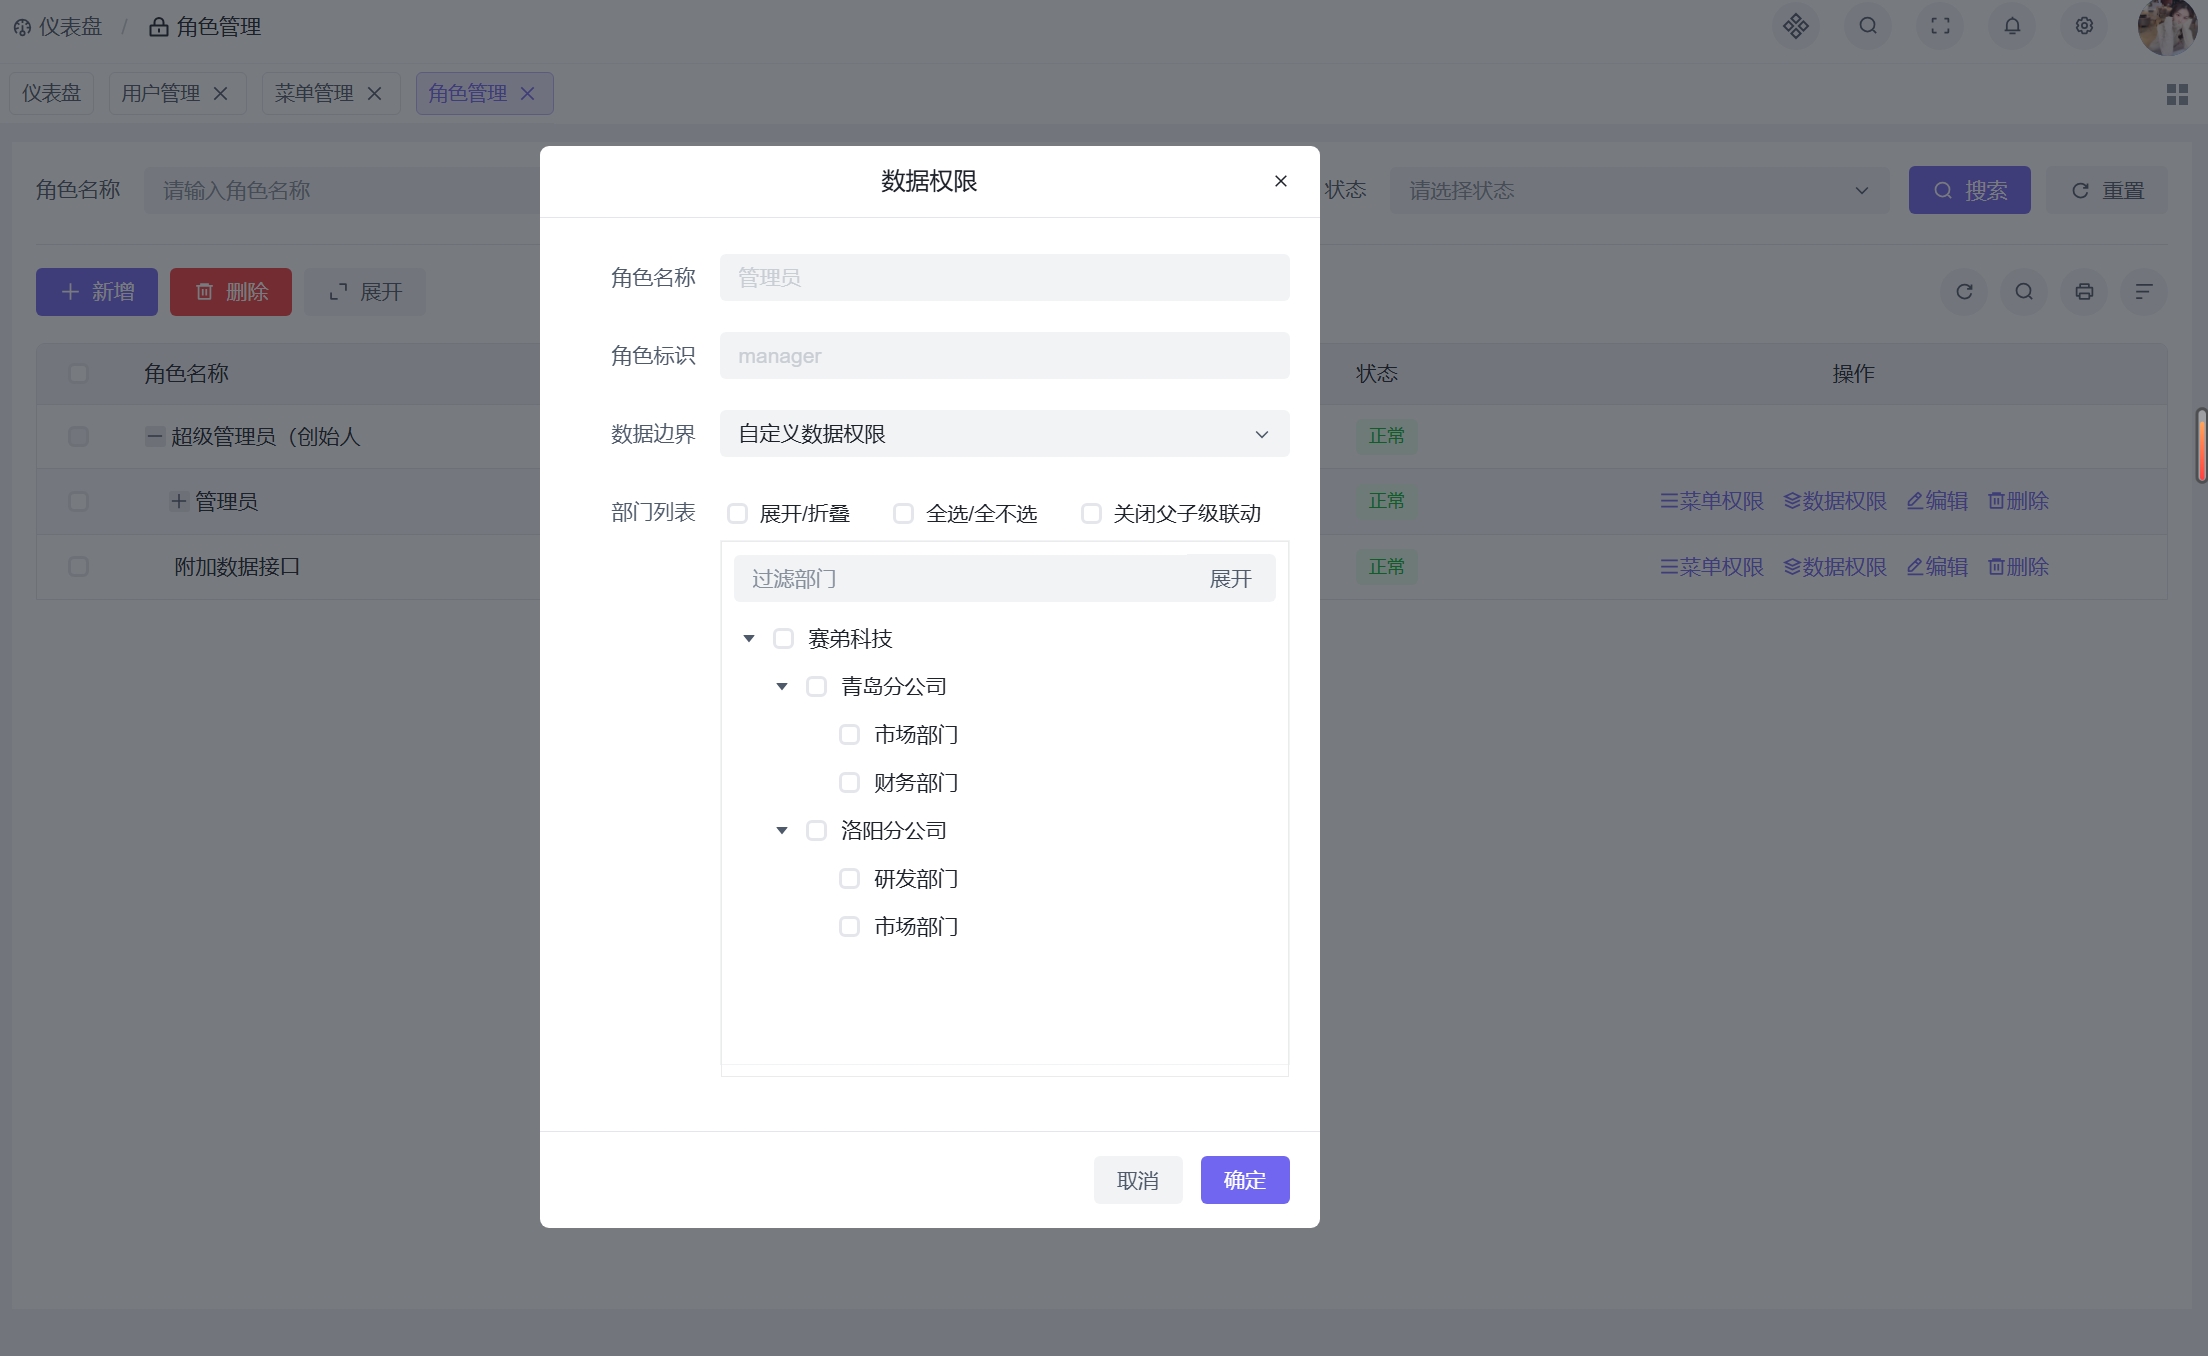Click the print table icon

2084,292
